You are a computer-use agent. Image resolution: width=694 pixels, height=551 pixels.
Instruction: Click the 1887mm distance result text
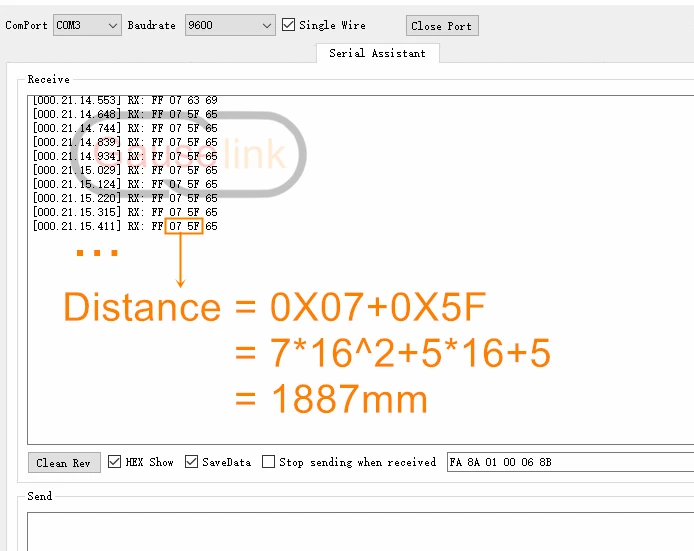[349, 399]
